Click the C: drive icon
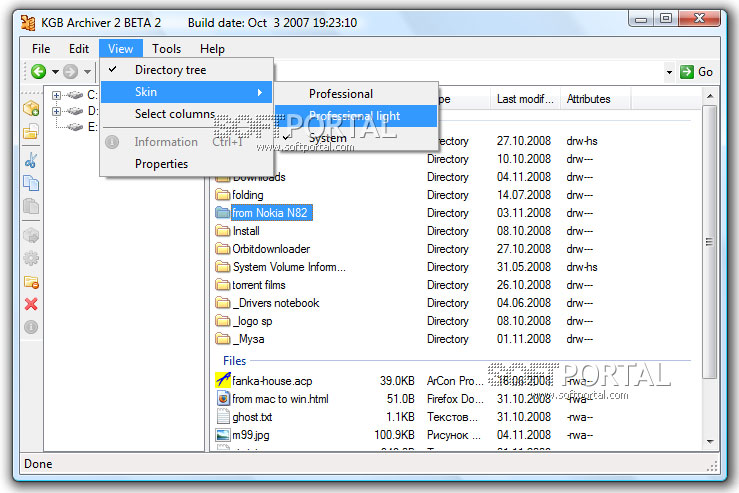739x493 pixels. (74, 95)
